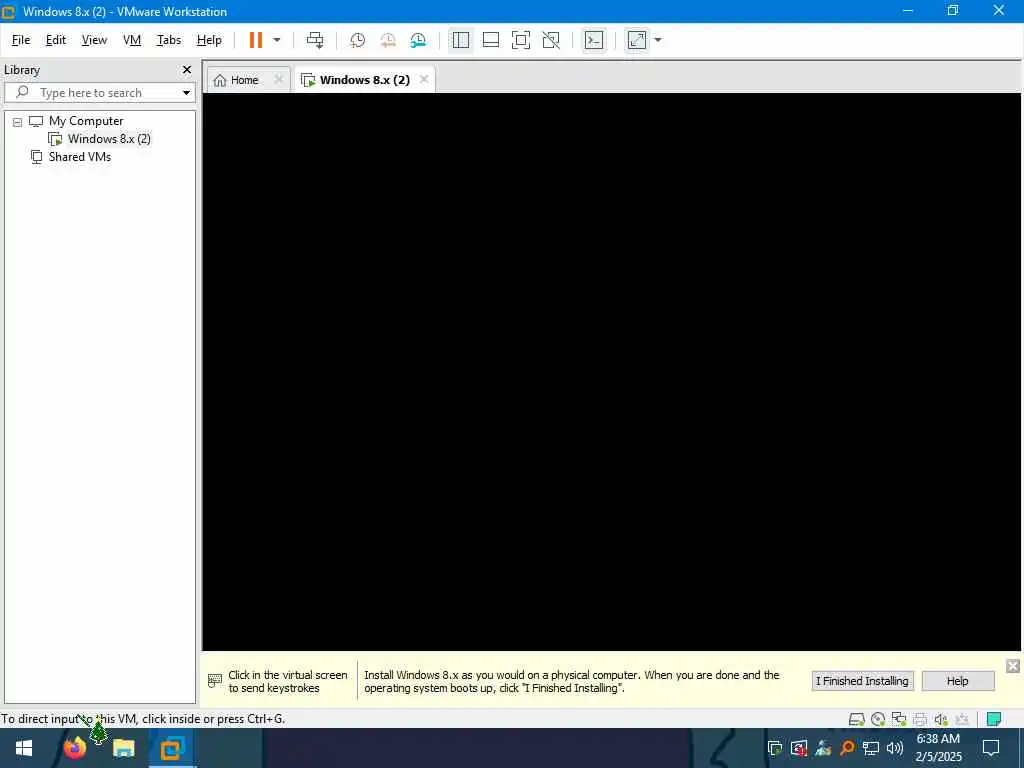This screenshot has width=1024, height=768.
Task: Close the Library panel
Action: tap(187, 69)
